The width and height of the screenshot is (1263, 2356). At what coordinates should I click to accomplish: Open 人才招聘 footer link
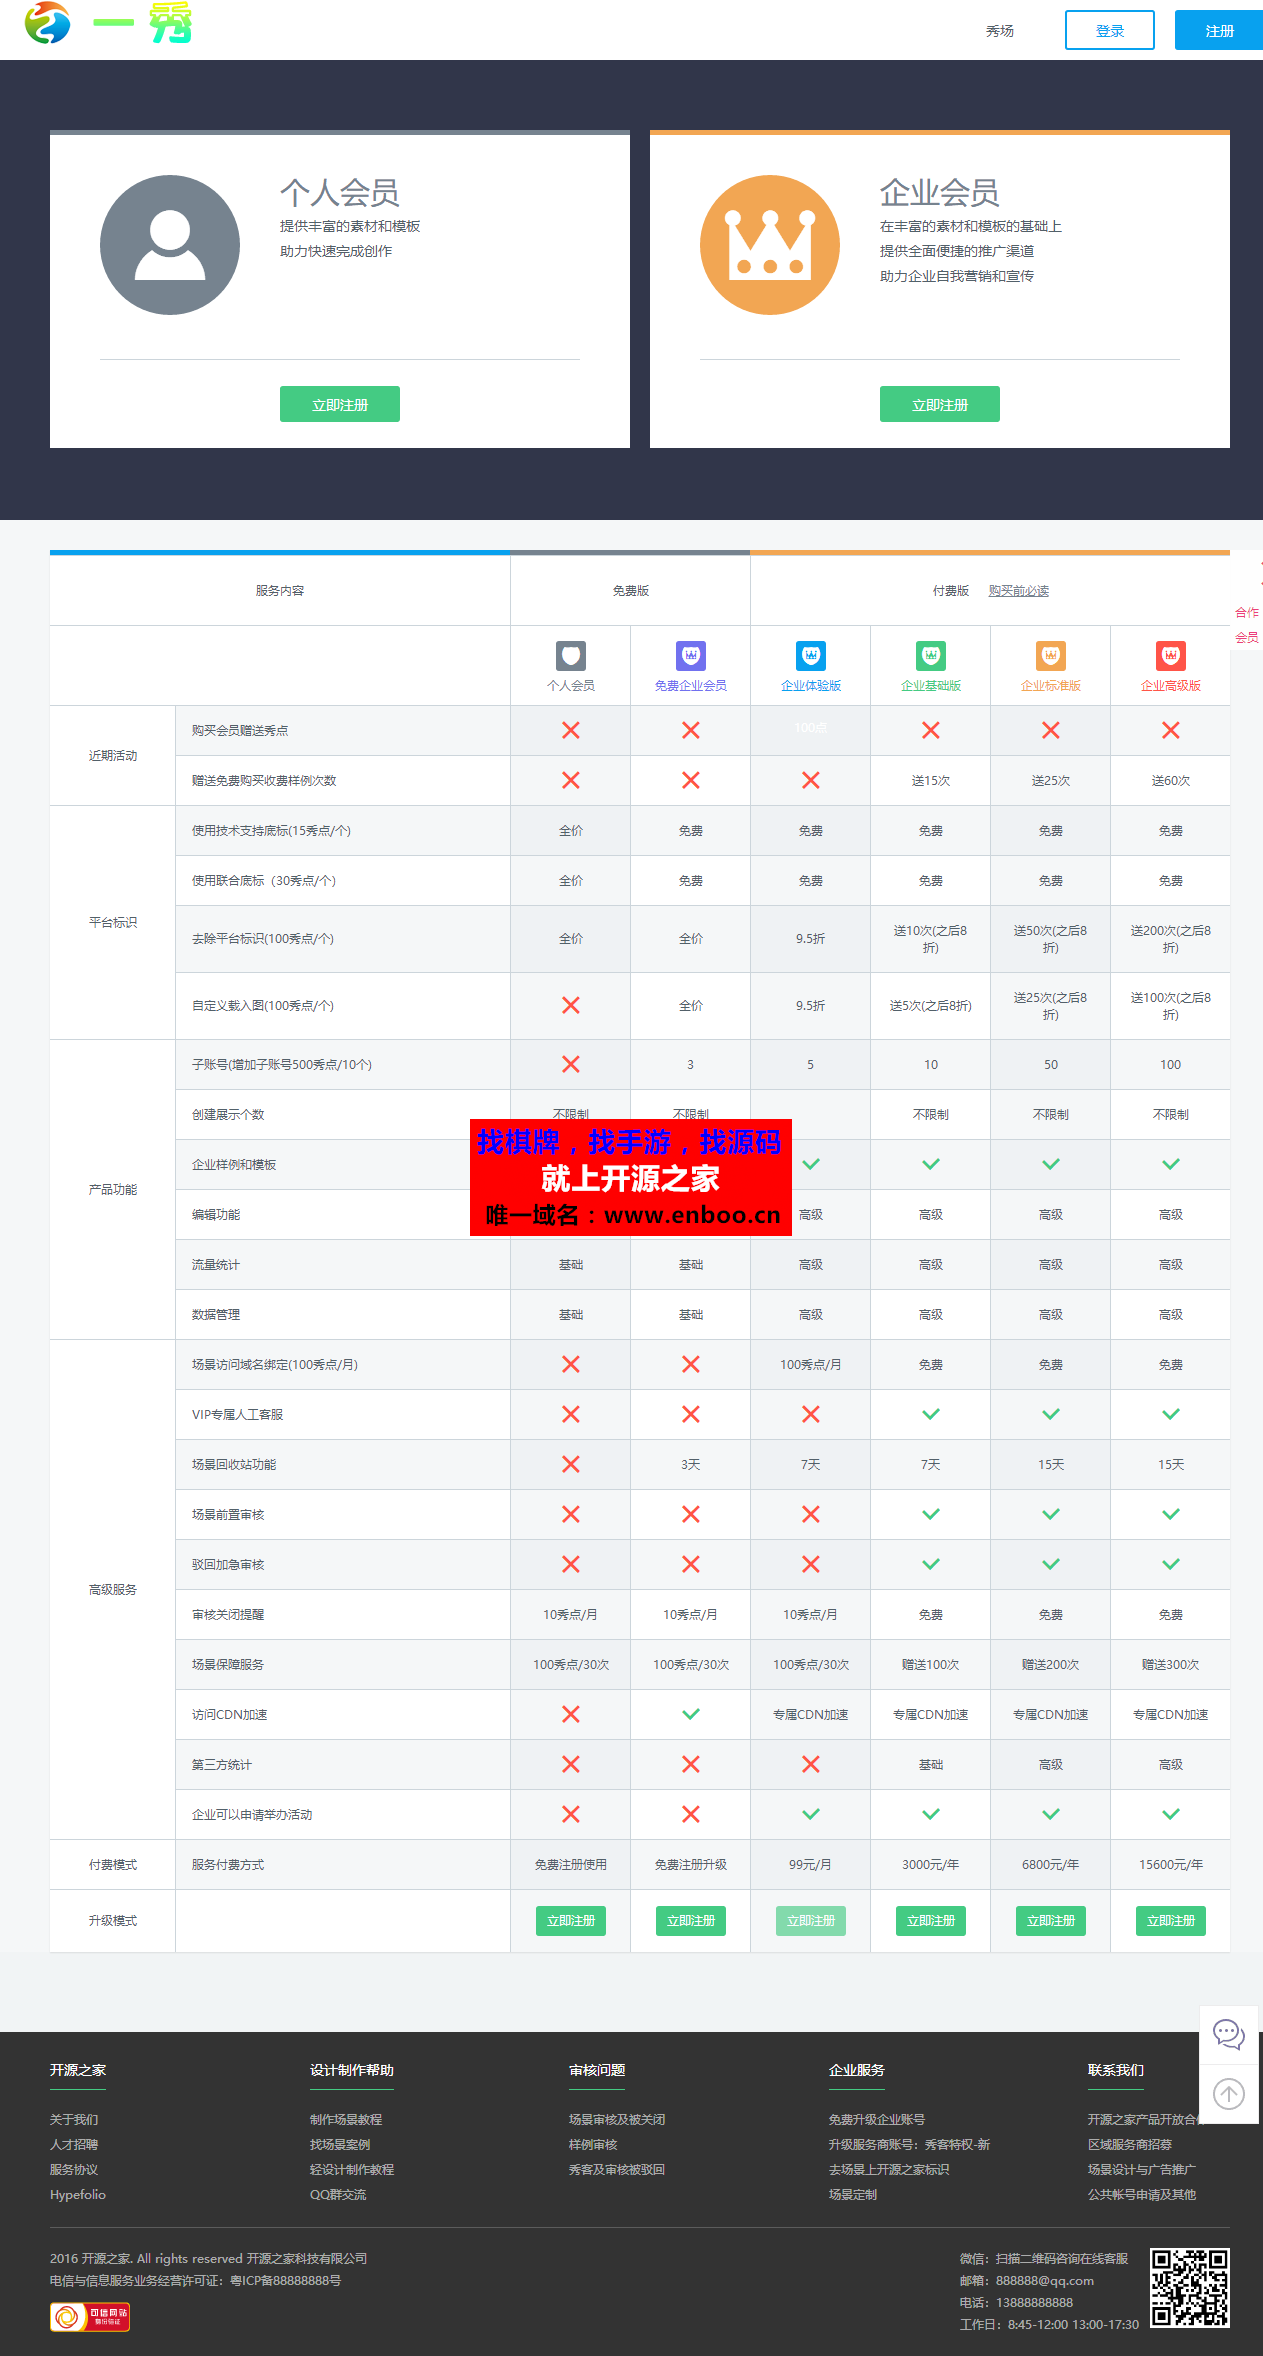pos(74,2145)
